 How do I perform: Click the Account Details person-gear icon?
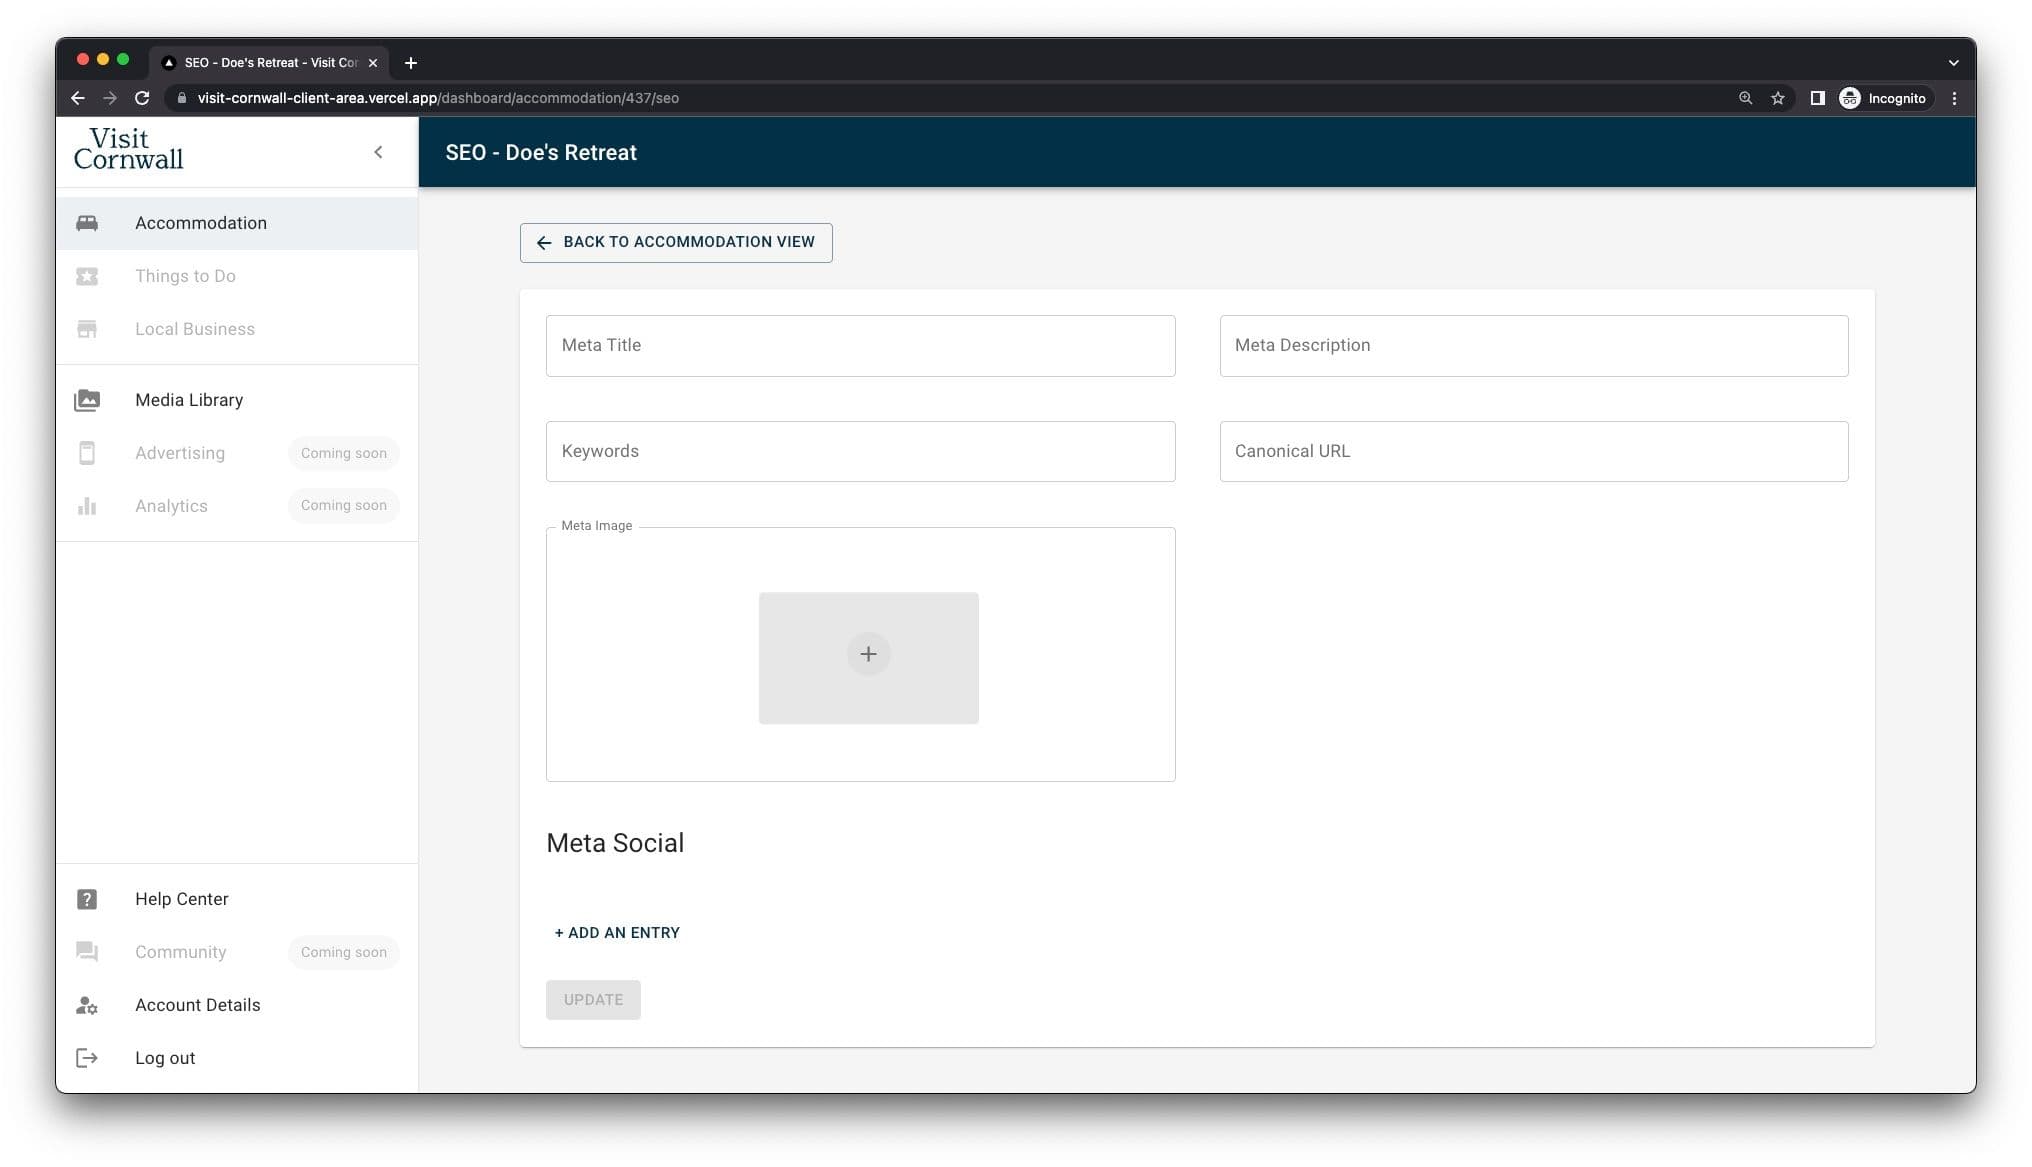point(87,1005)
